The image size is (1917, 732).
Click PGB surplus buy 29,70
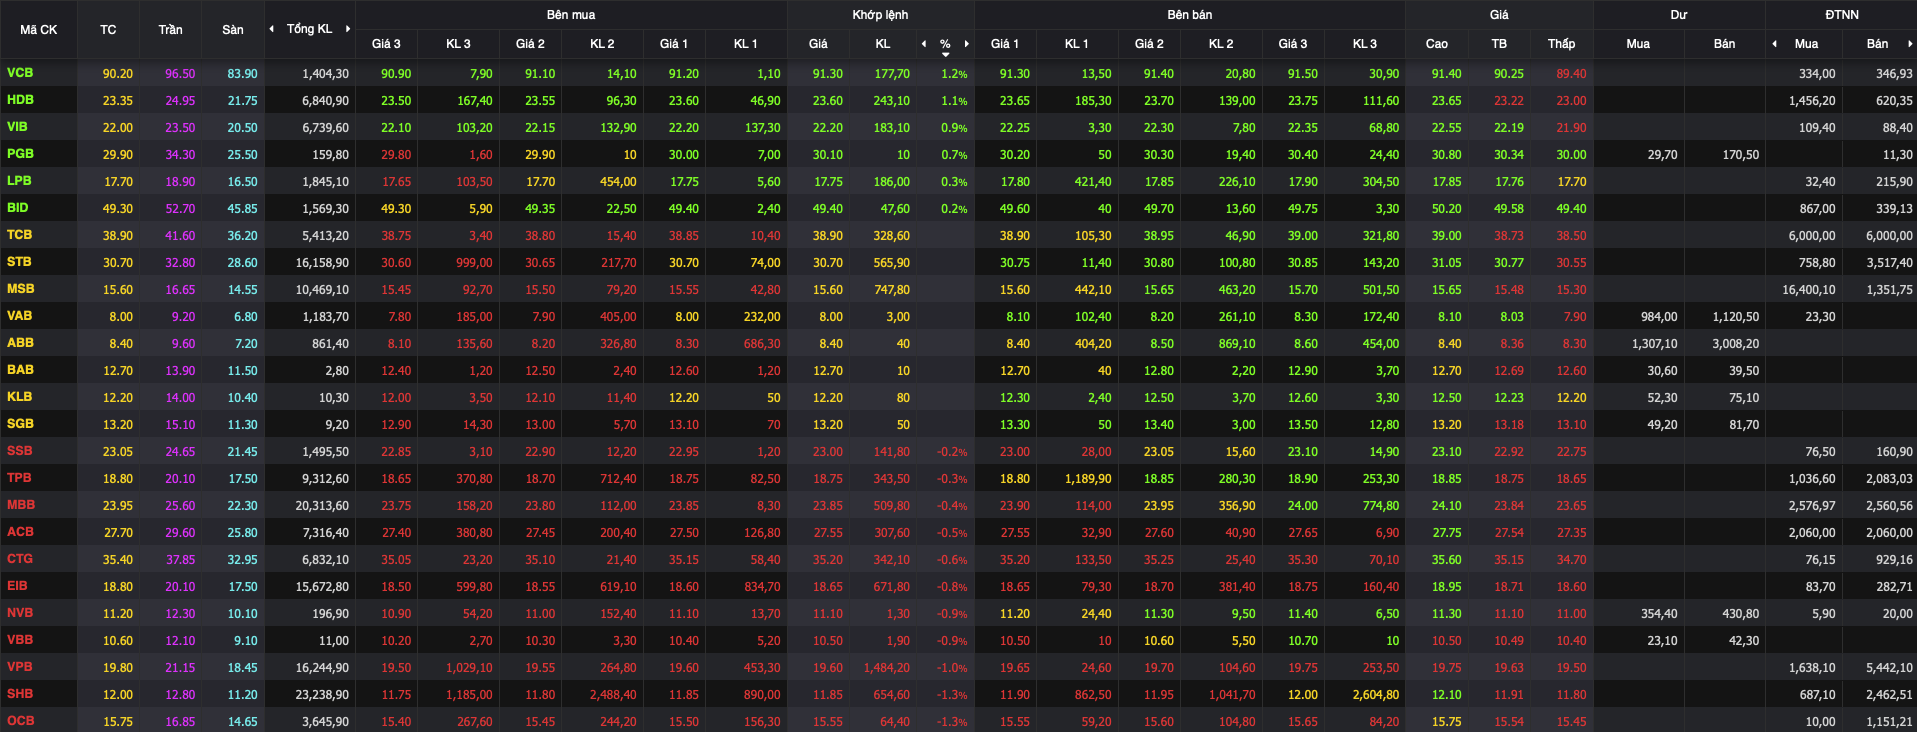1662,155
